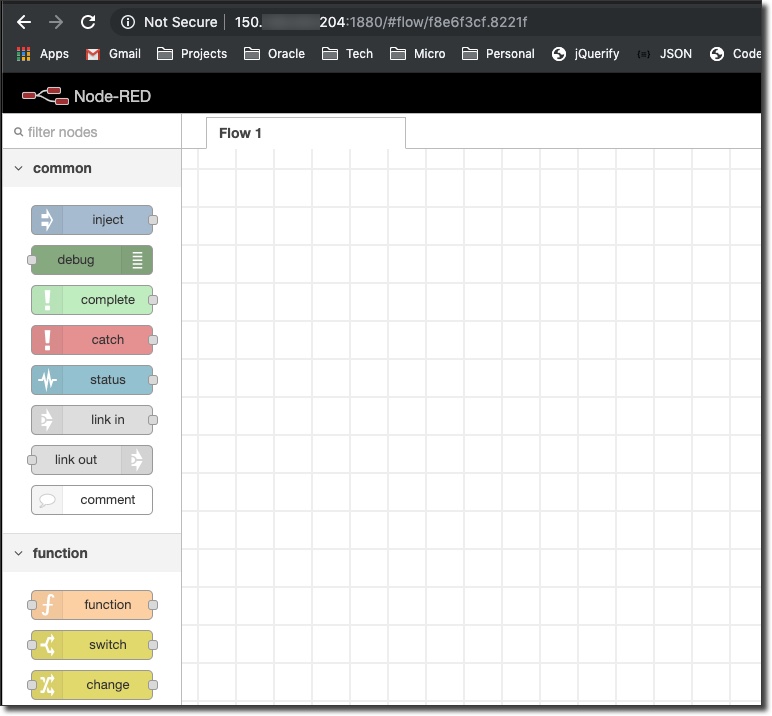Collapse the common palette category
Screen dimensions: 772x716
[x=19, y=168]
